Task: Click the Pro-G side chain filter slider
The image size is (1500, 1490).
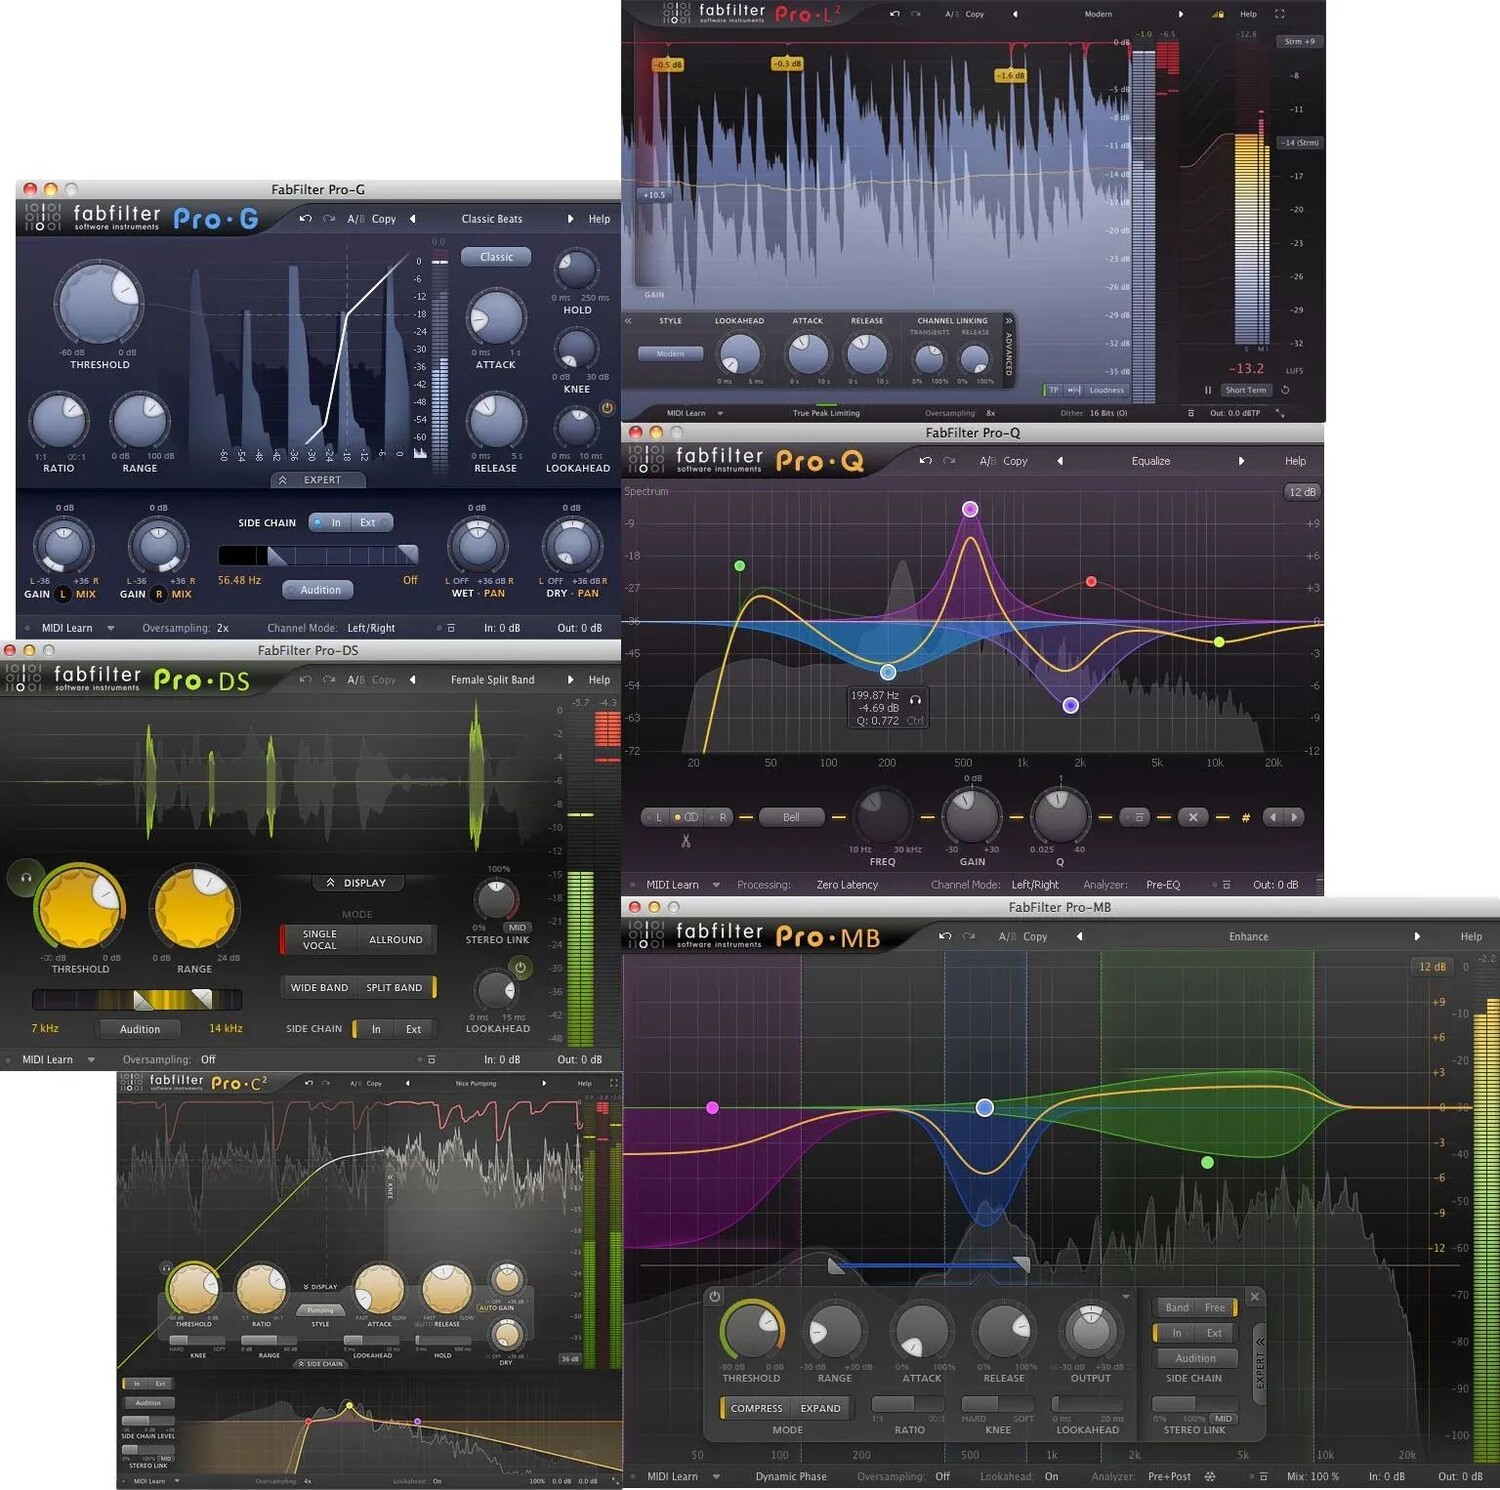Action: tap(318, 555)
